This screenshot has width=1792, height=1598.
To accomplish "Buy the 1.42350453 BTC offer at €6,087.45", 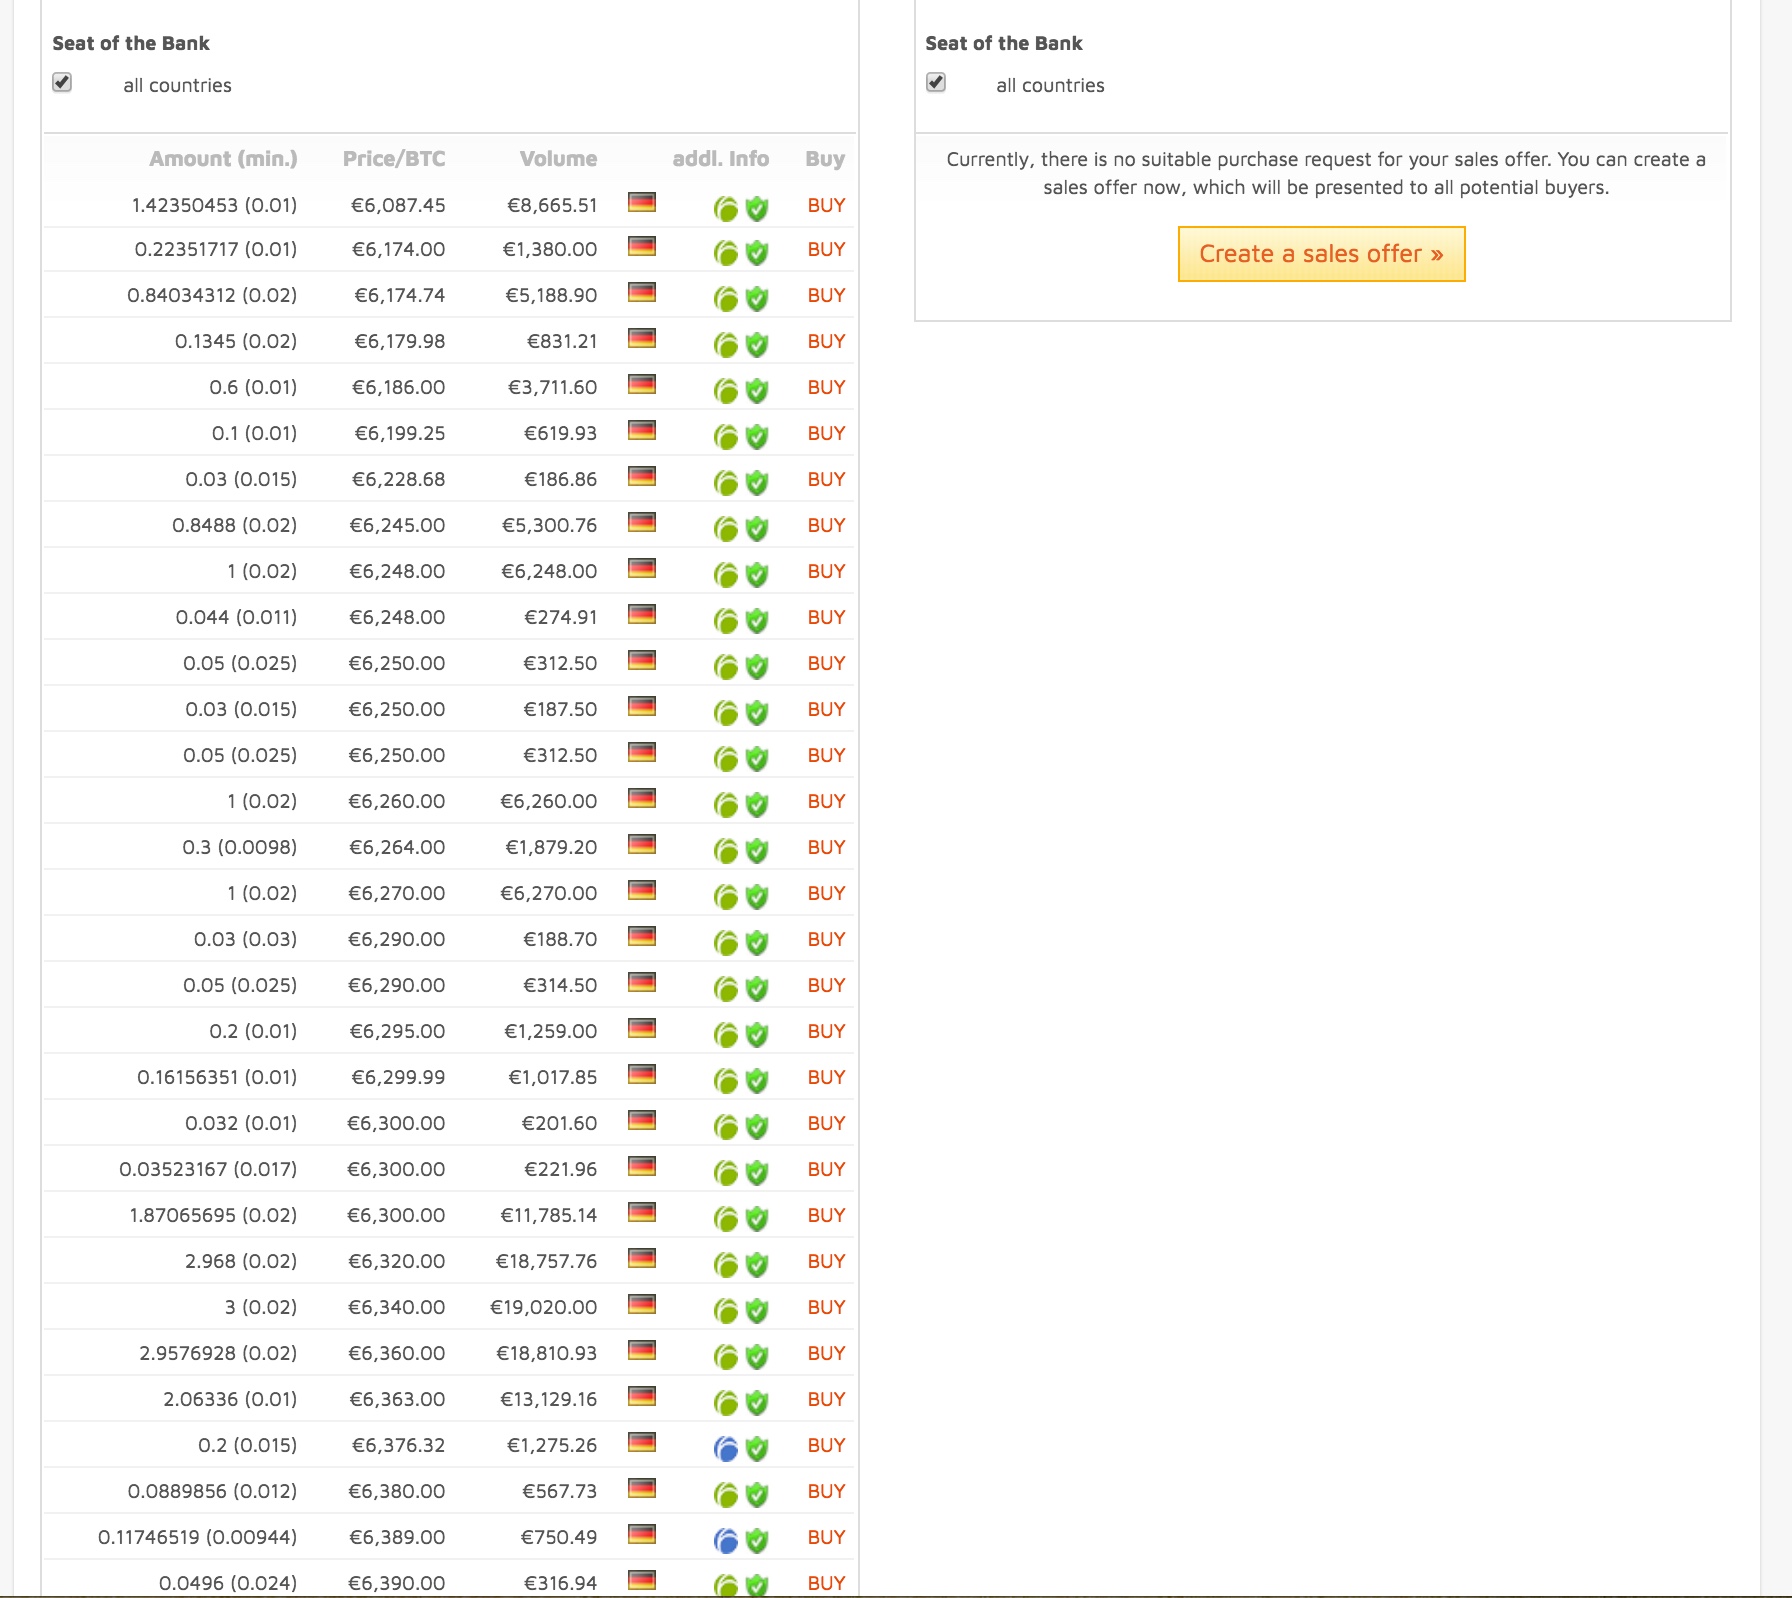I will point(826,205).
